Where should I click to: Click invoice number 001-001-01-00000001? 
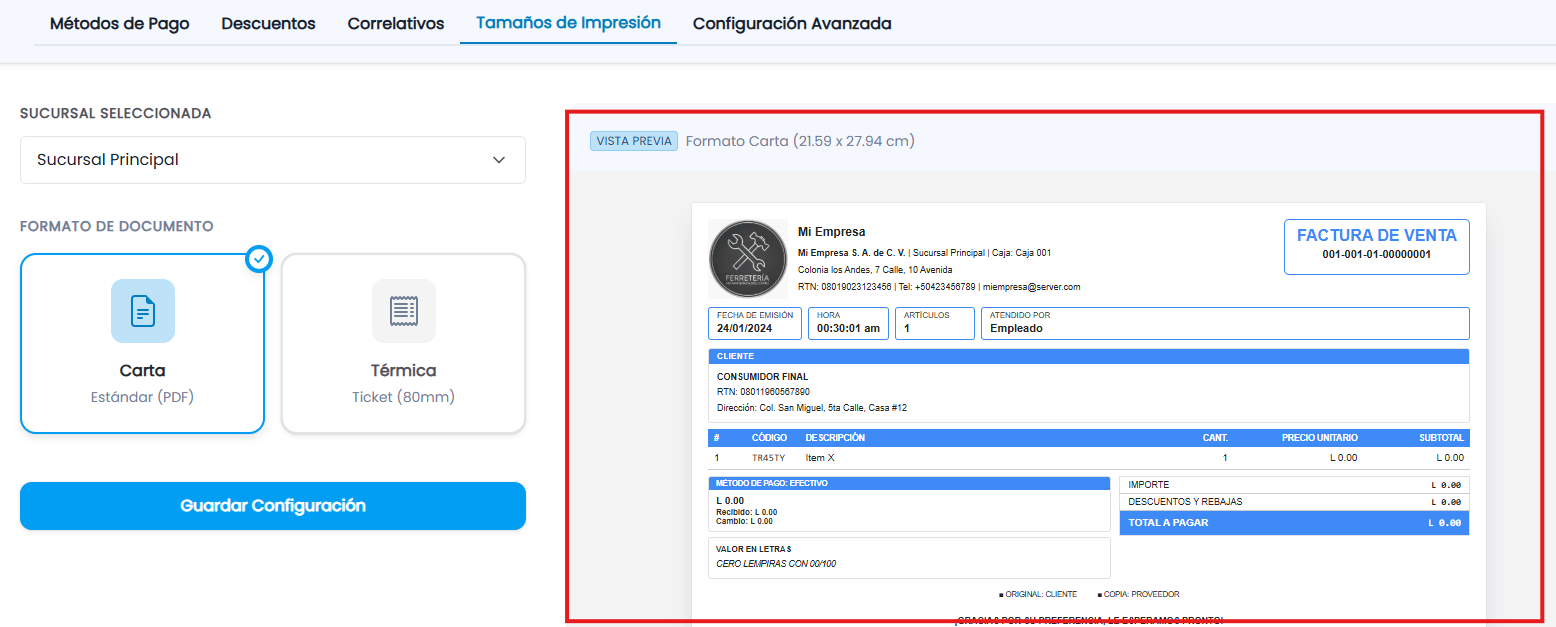click(1377, 255)
